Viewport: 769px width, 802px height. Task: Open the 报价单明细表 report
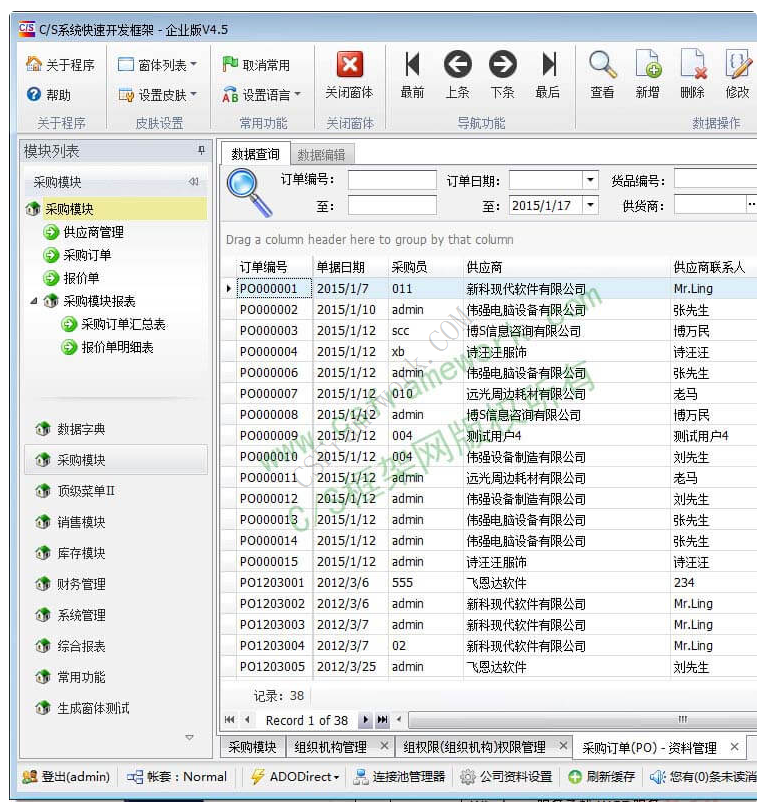117,347
